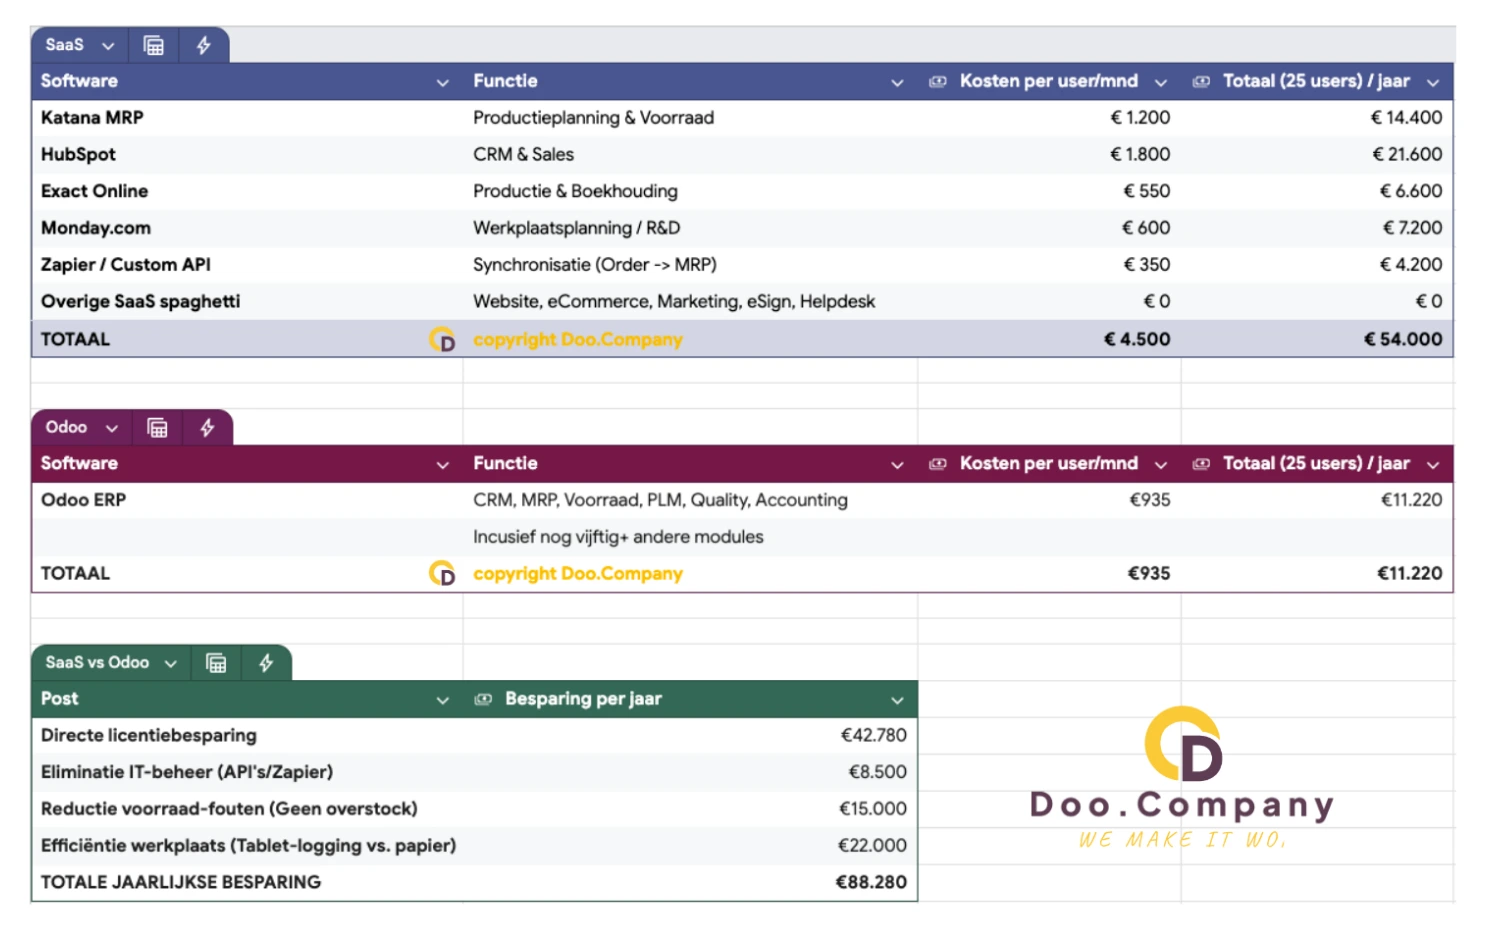Open the SaaS Software column filter arrow
This screenshot has height=942, width=1500.
pos(443,83)
